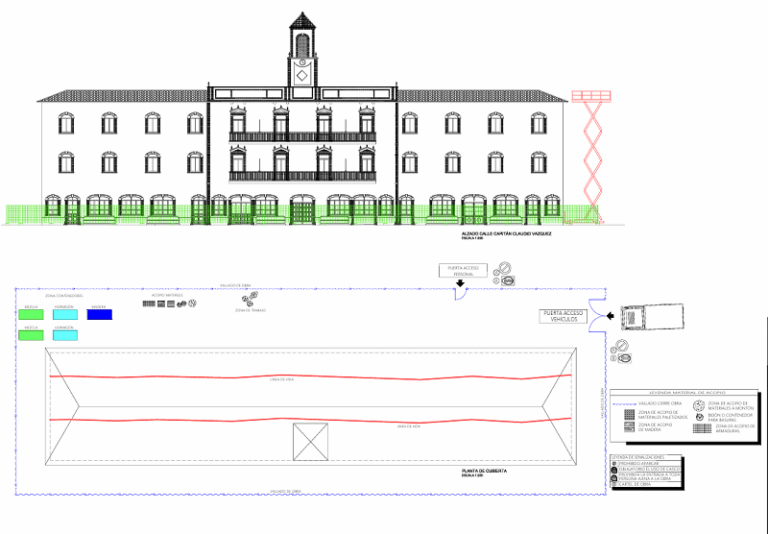Select the arrow pointing at vehicle gate
The height and width of the screenshot is (534, 768).
pyautogui.click(x=610, y=316)
